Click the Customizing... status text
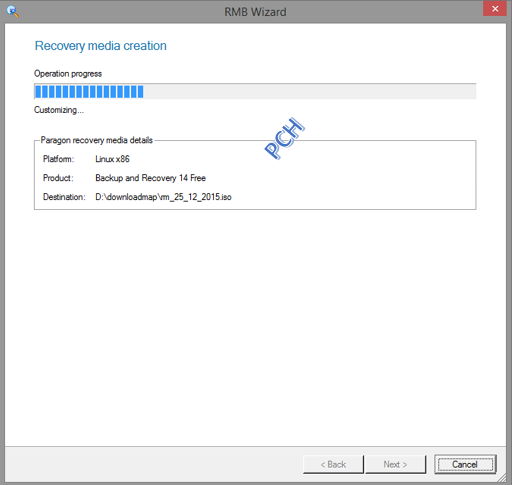Image resolution: width=512 pixels, height=485 pixels. (59, 110)
